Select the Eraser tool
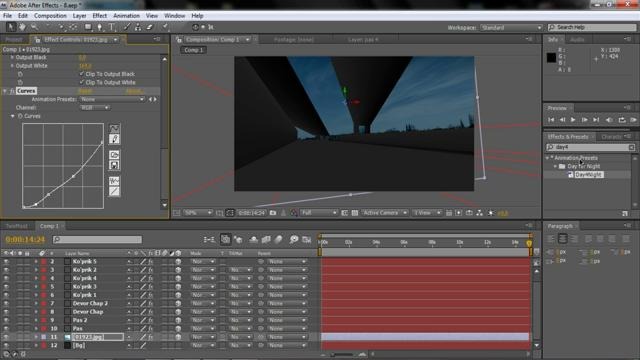The image size is (640, 360). pos(149,27)
